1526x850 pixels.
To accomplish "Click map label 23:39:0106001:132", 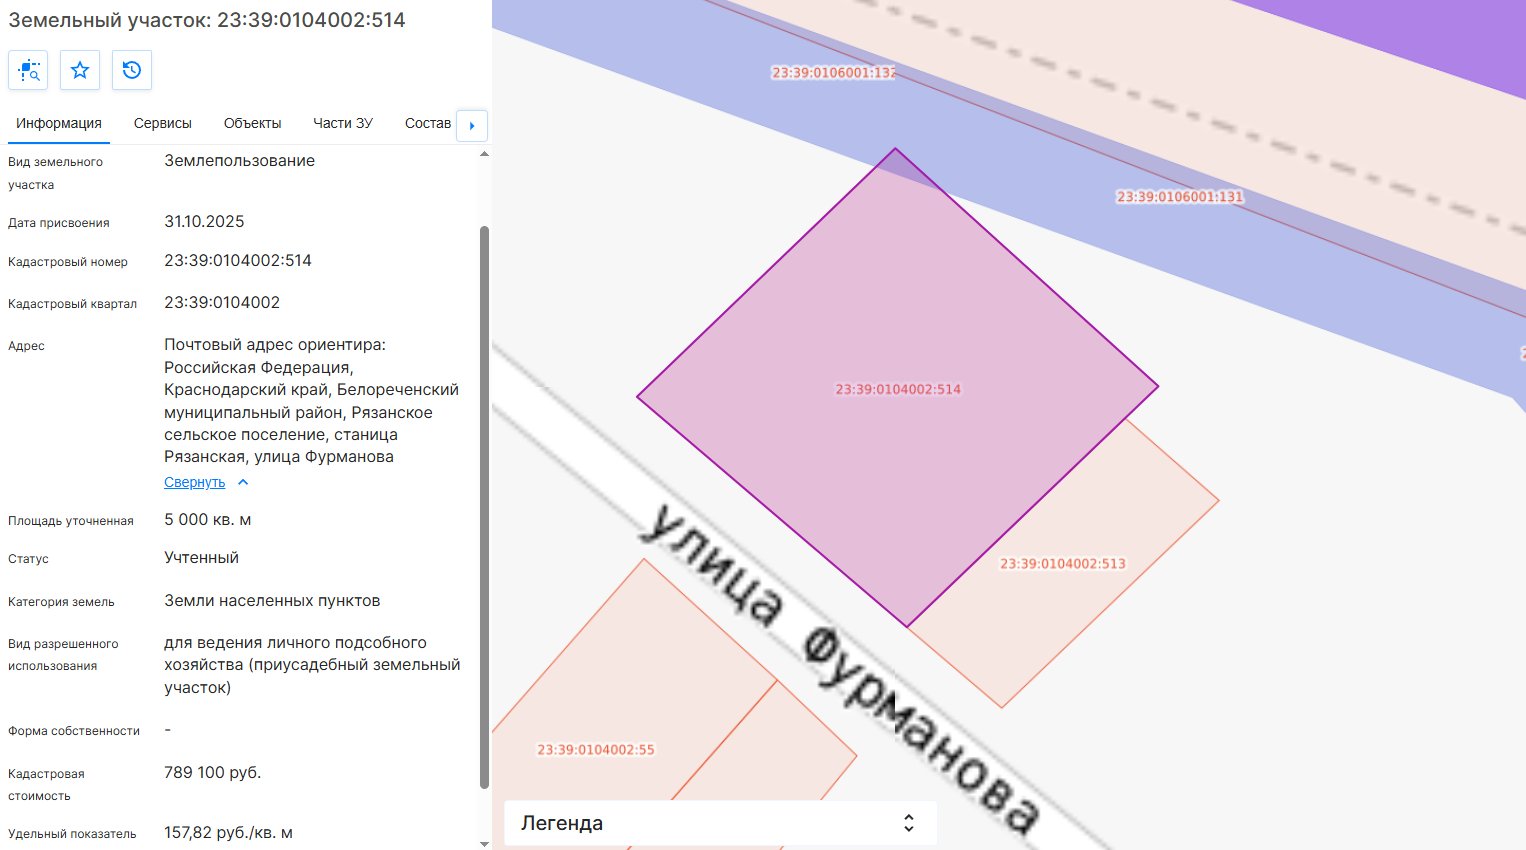I will (x=834, y=73).
